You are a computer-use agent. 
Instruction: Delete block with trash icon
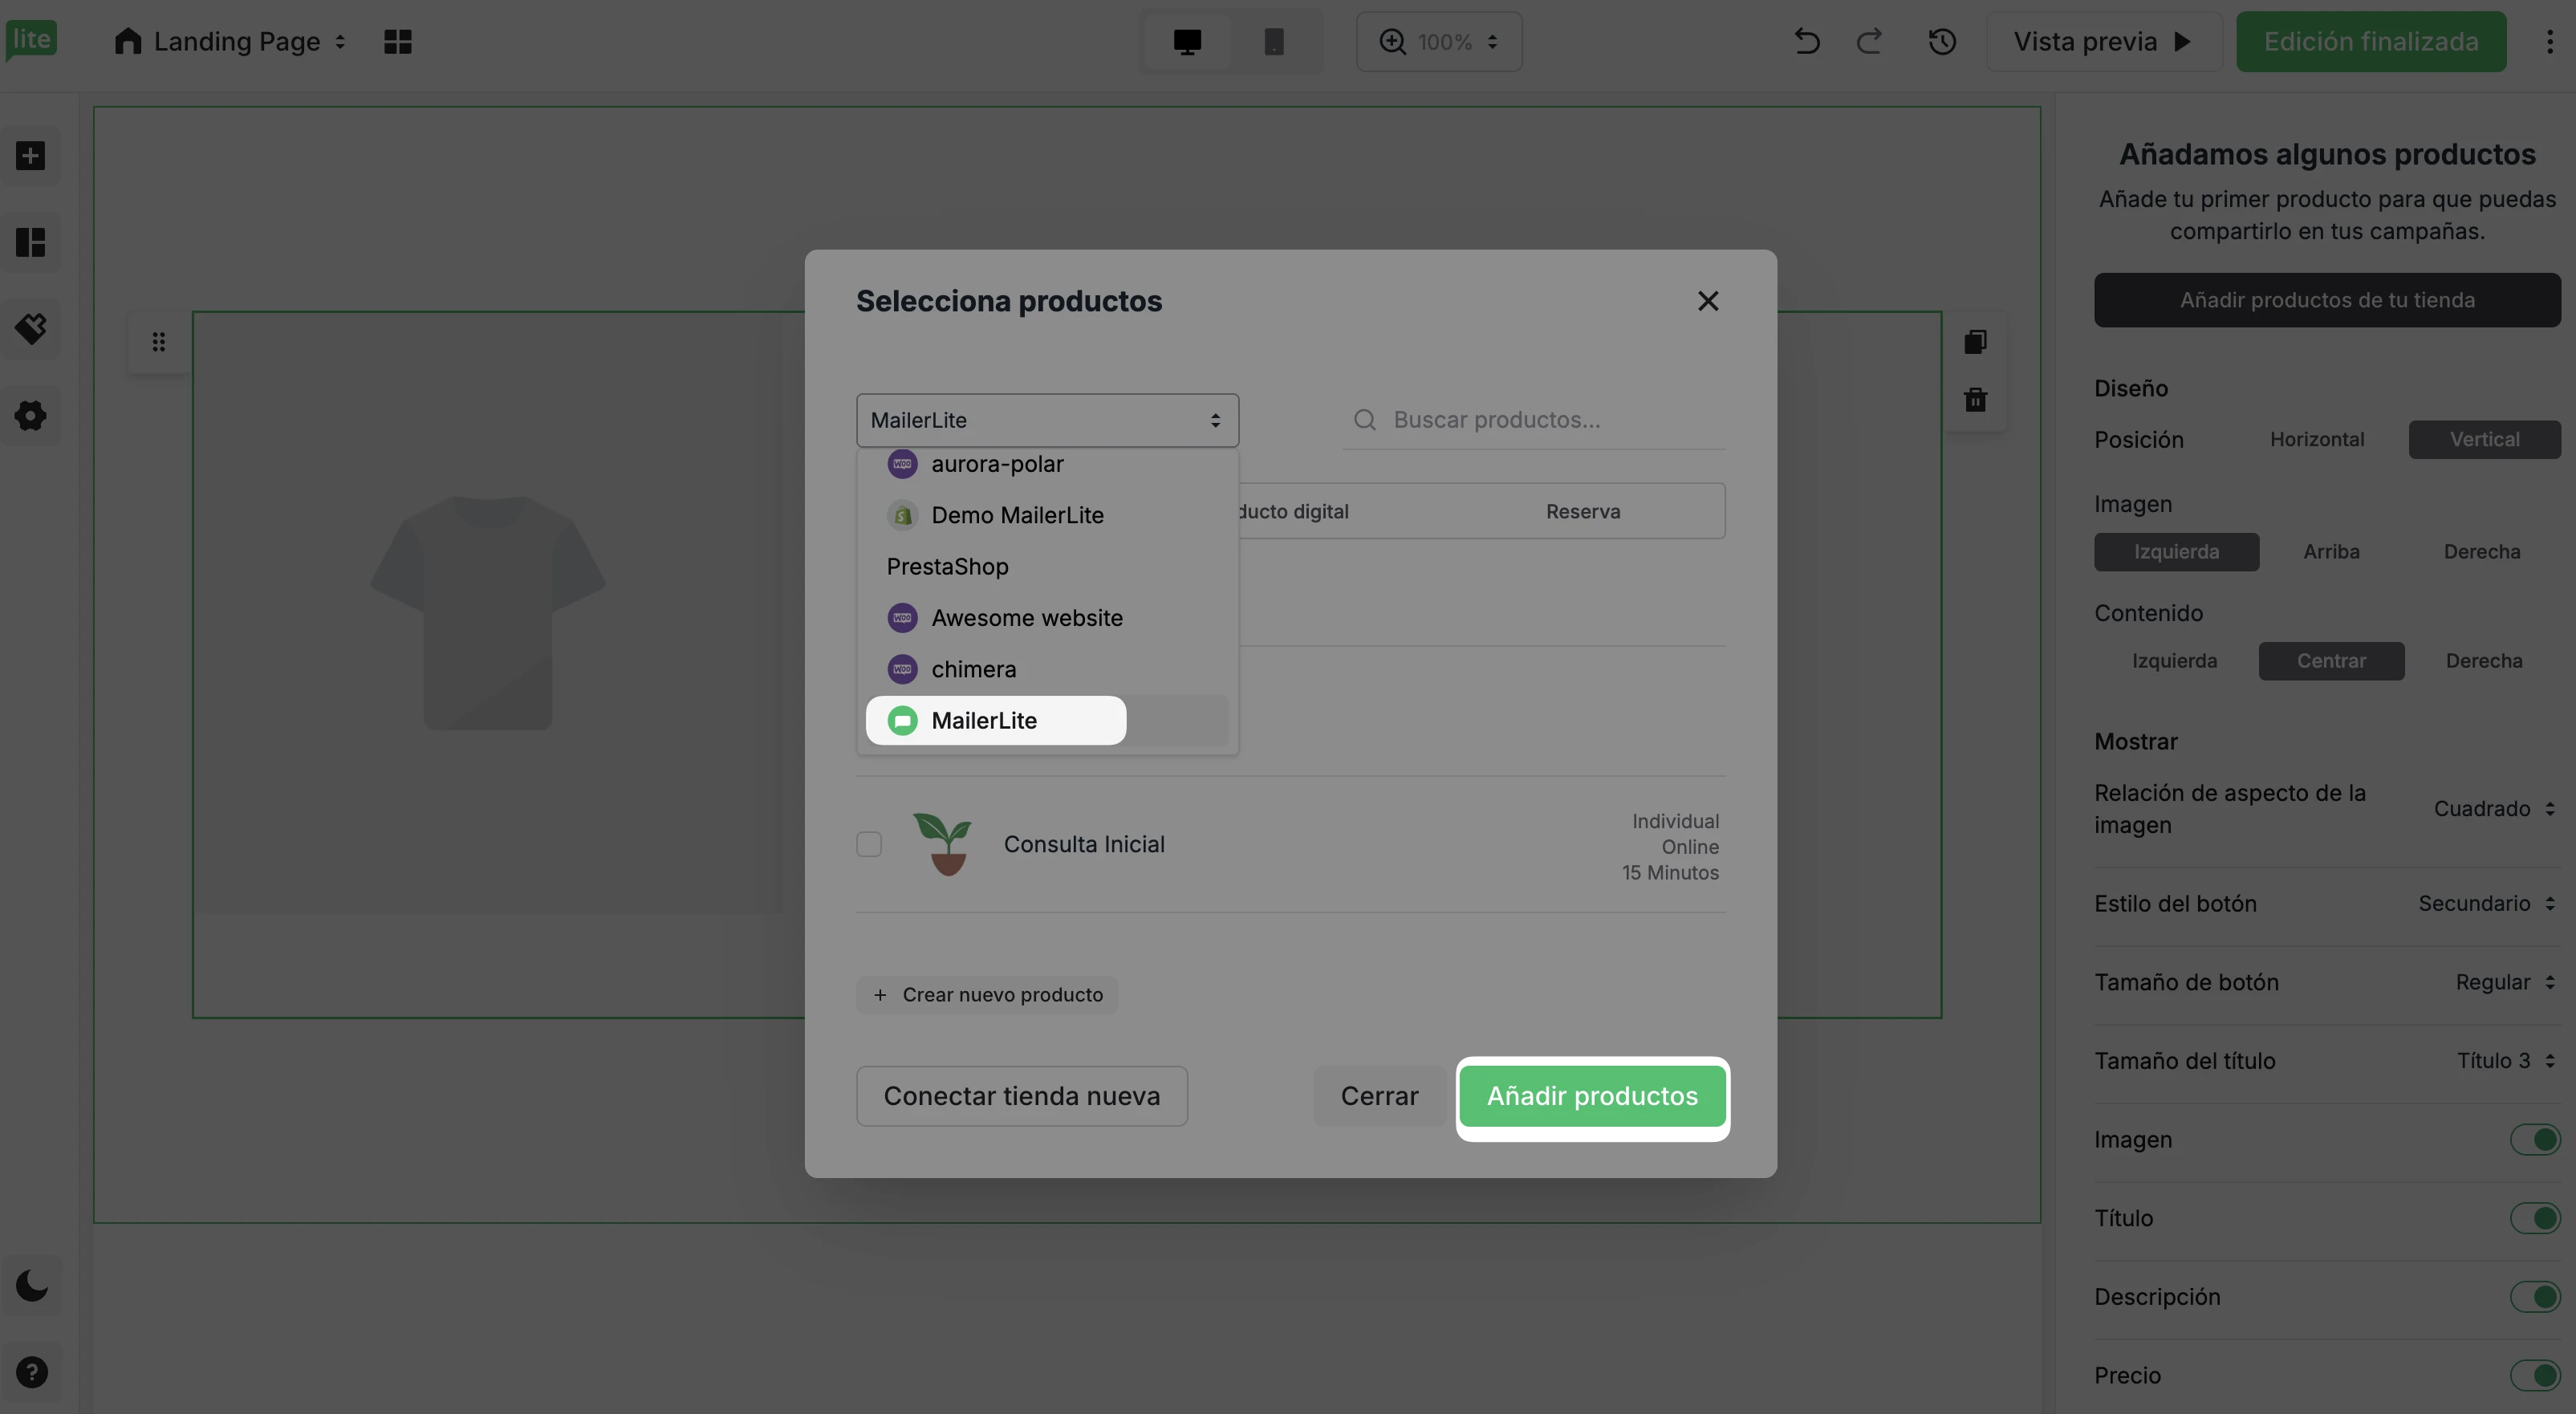click(x=1975, y=400)
